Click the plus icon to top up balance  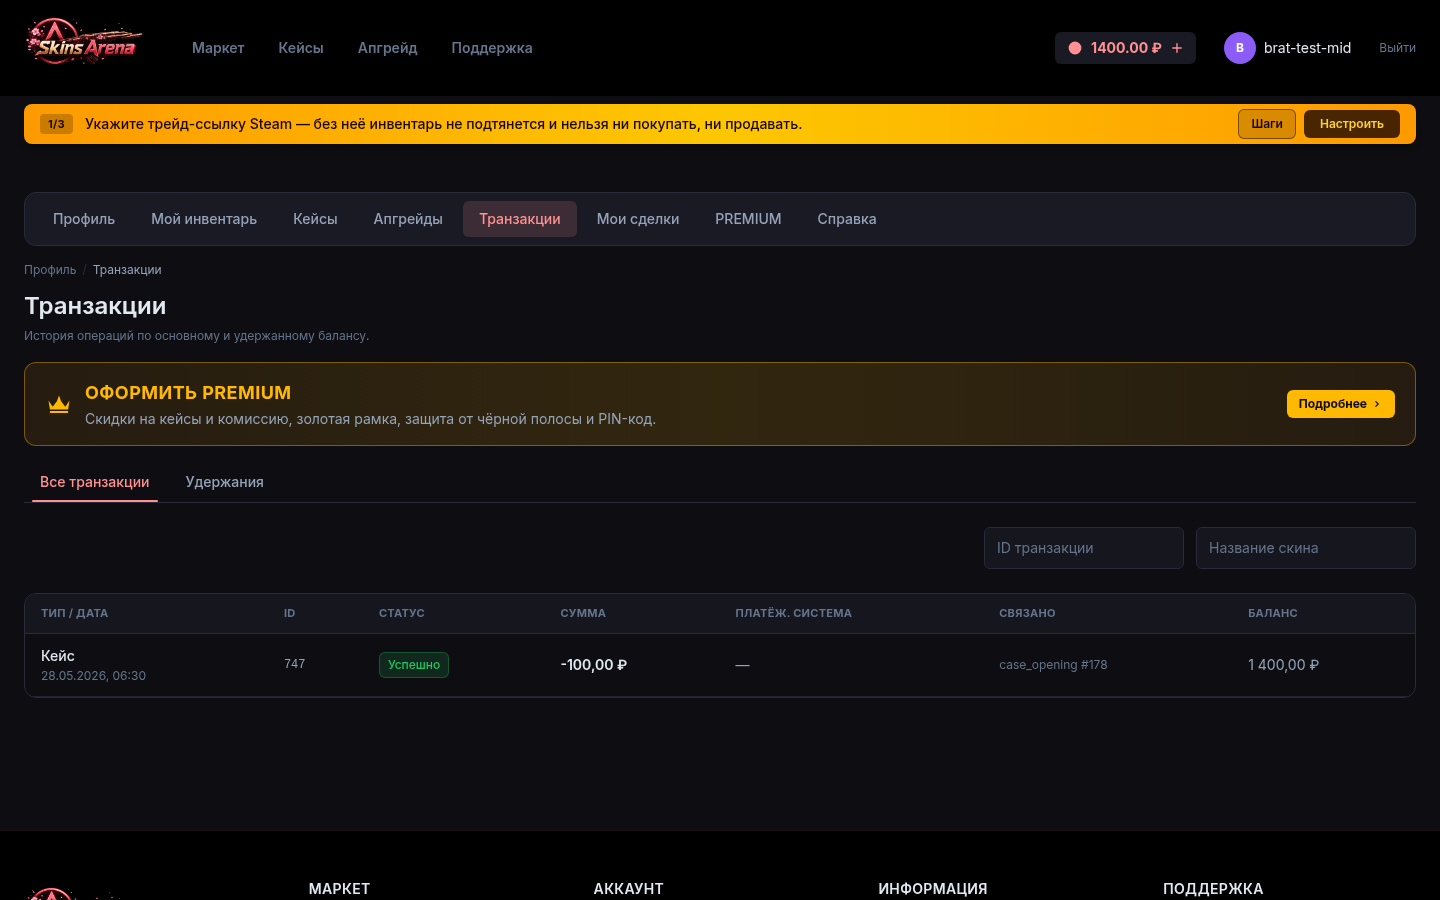click(x=1177, y=48)
